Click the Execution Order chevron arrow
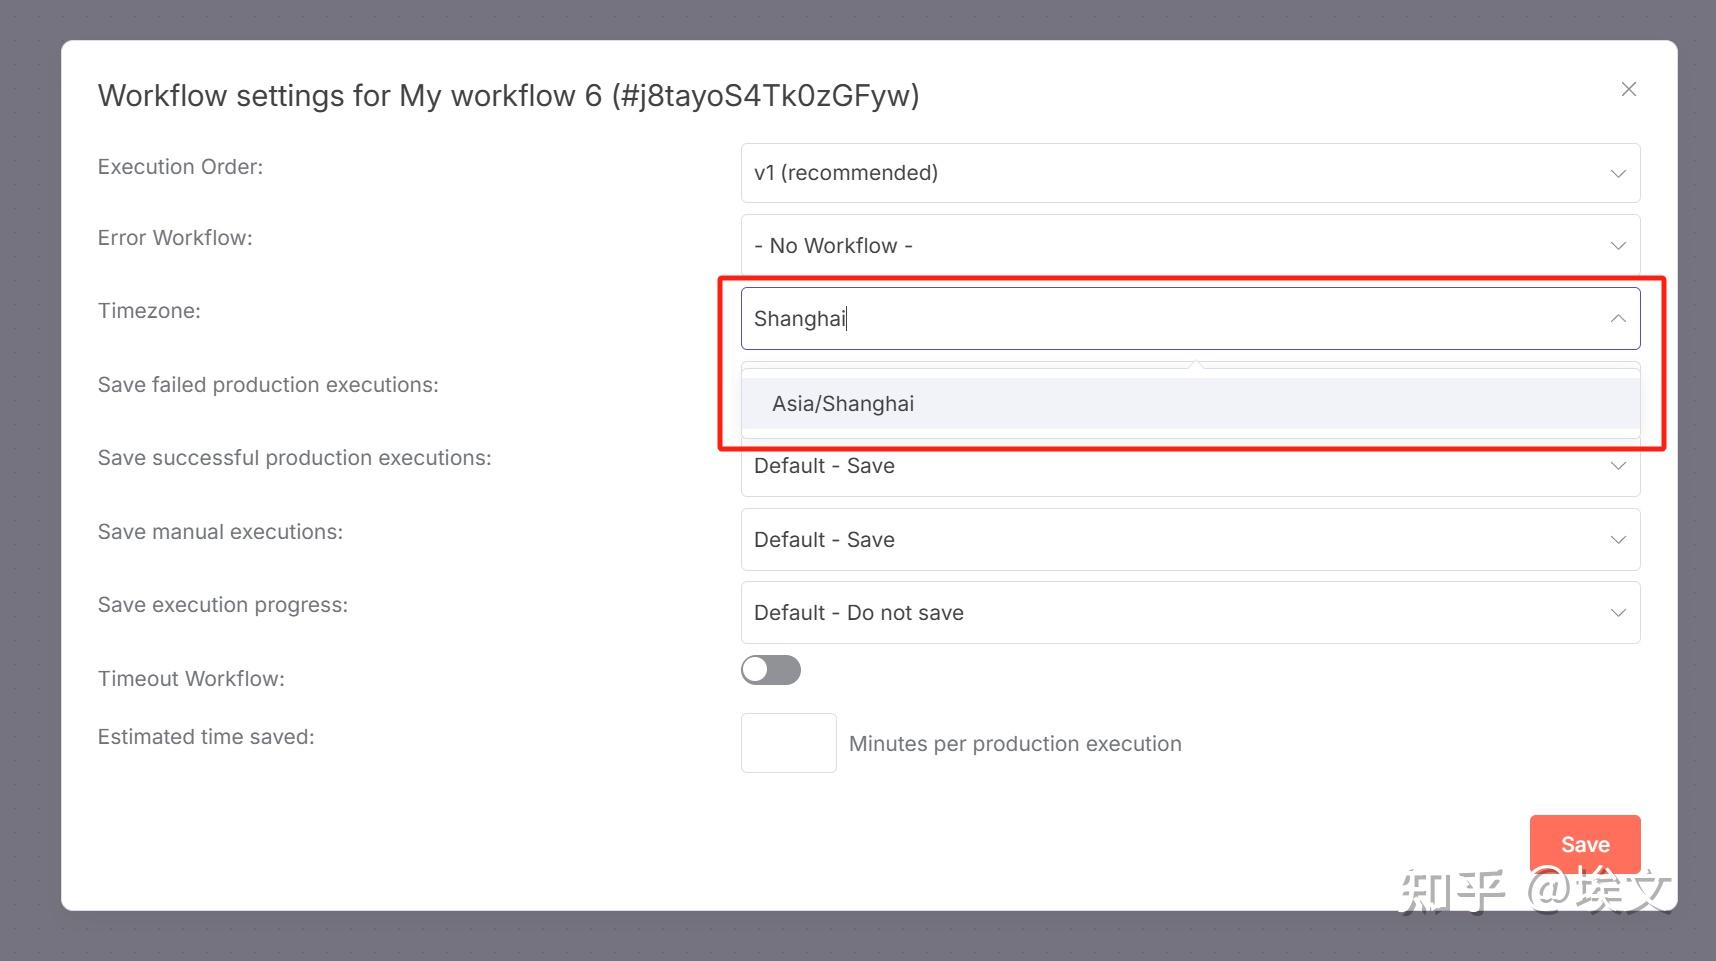This screenshot has width=1716, height=961. [x=1617, y=173]
